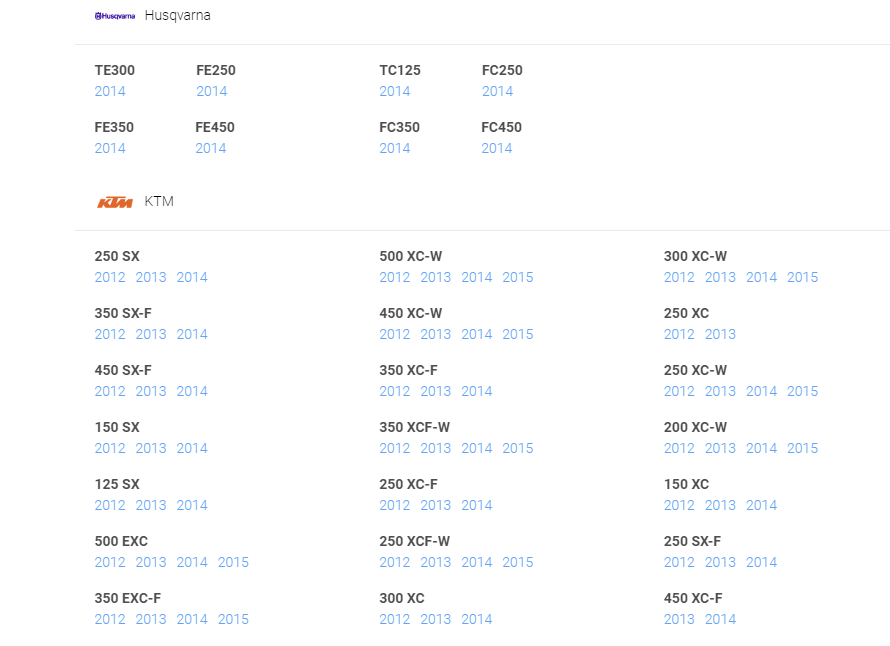Viewport: 890px width, 646px height.
Task: Click the Husqvarna brand logo icon
Action: point(114,16)
